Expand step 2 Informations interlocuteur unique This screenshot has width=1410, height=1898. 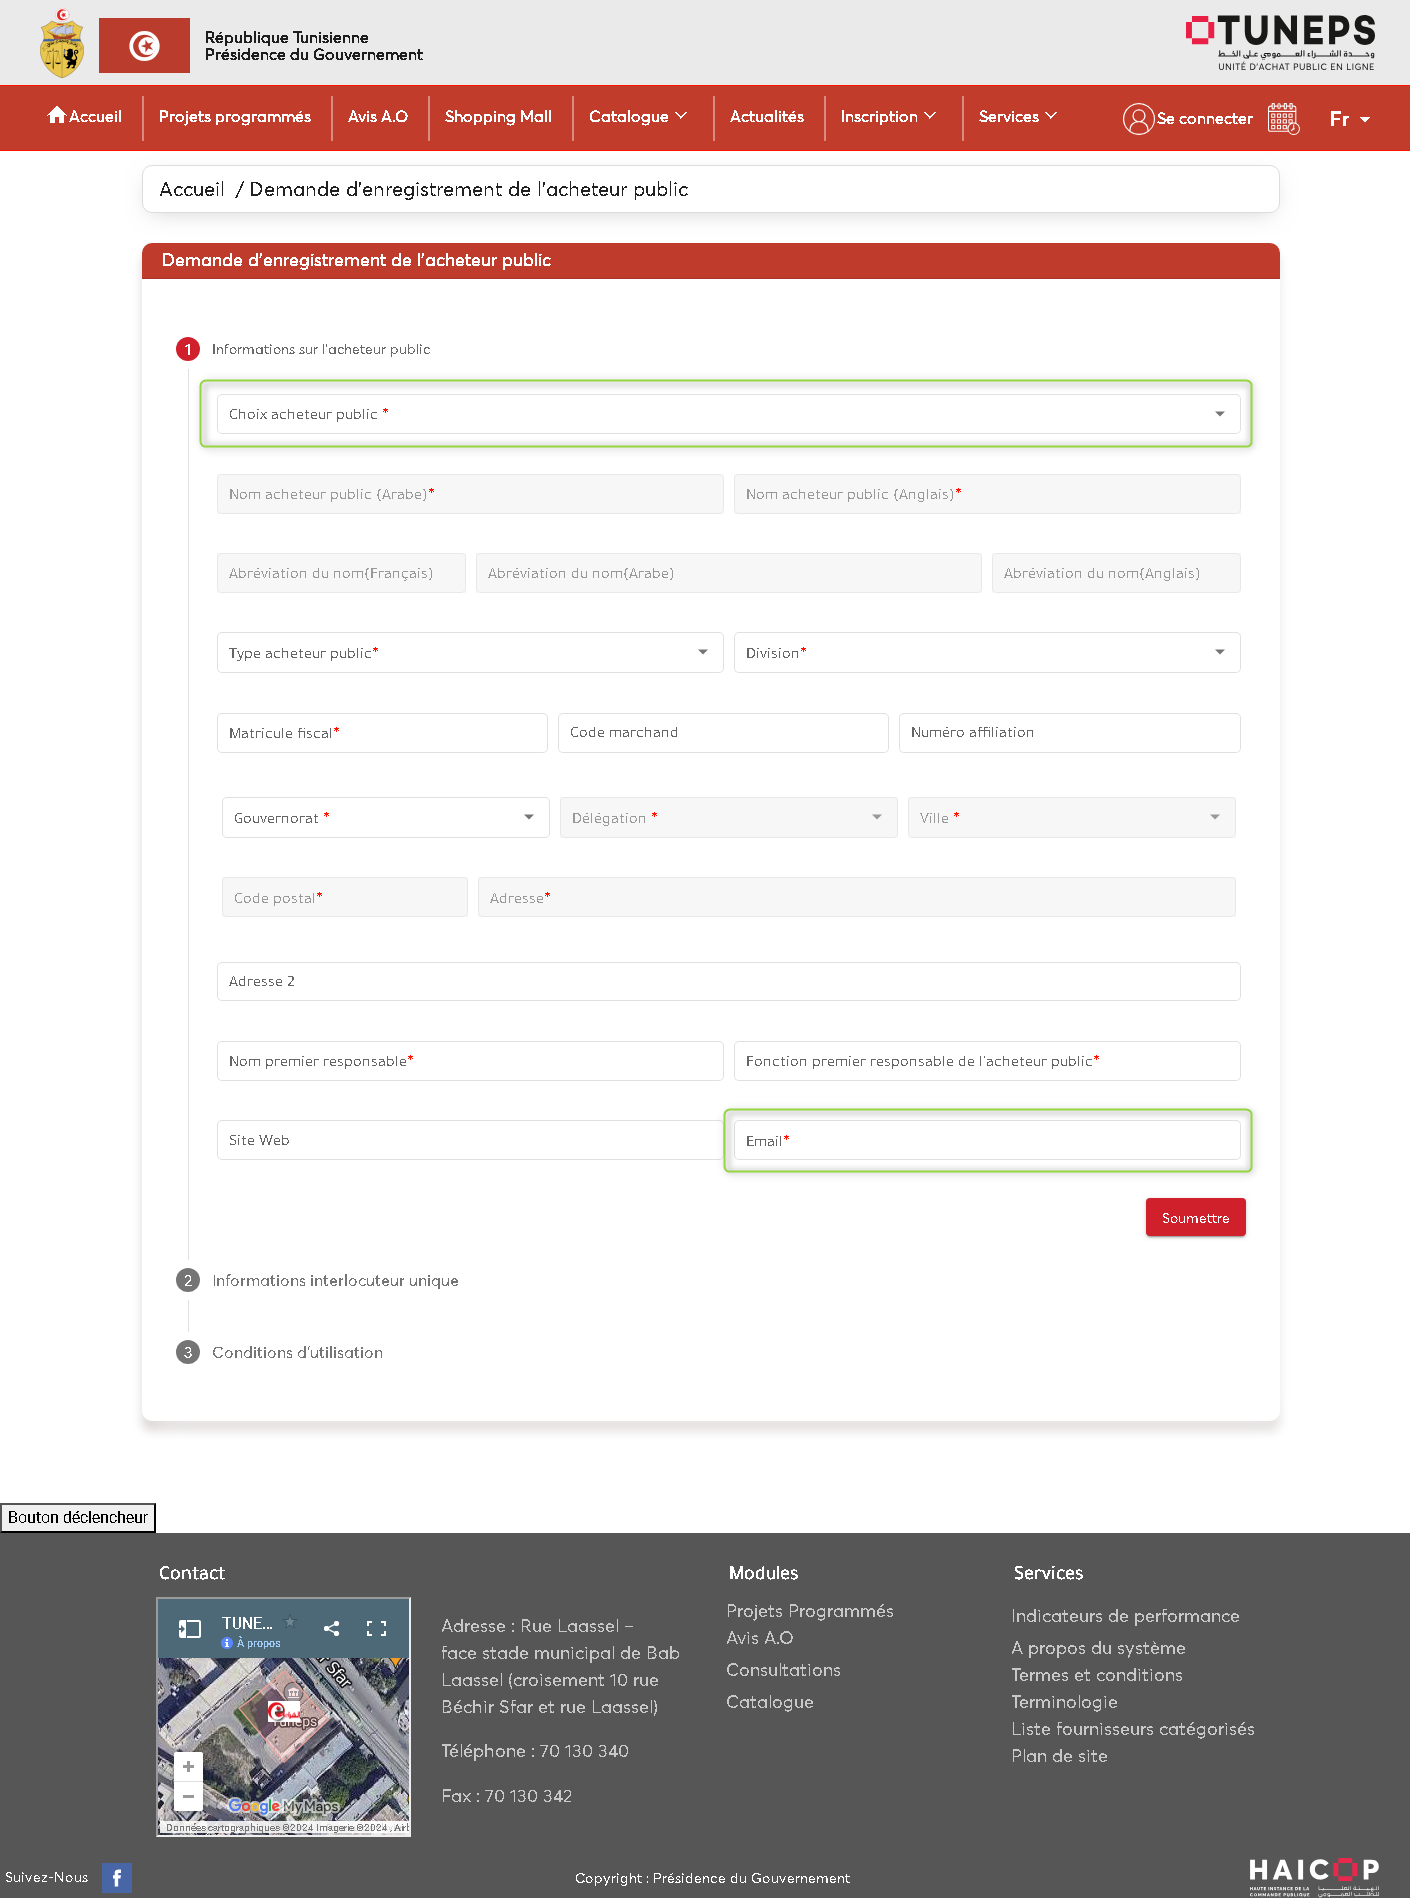click(x=335, y=1281)
